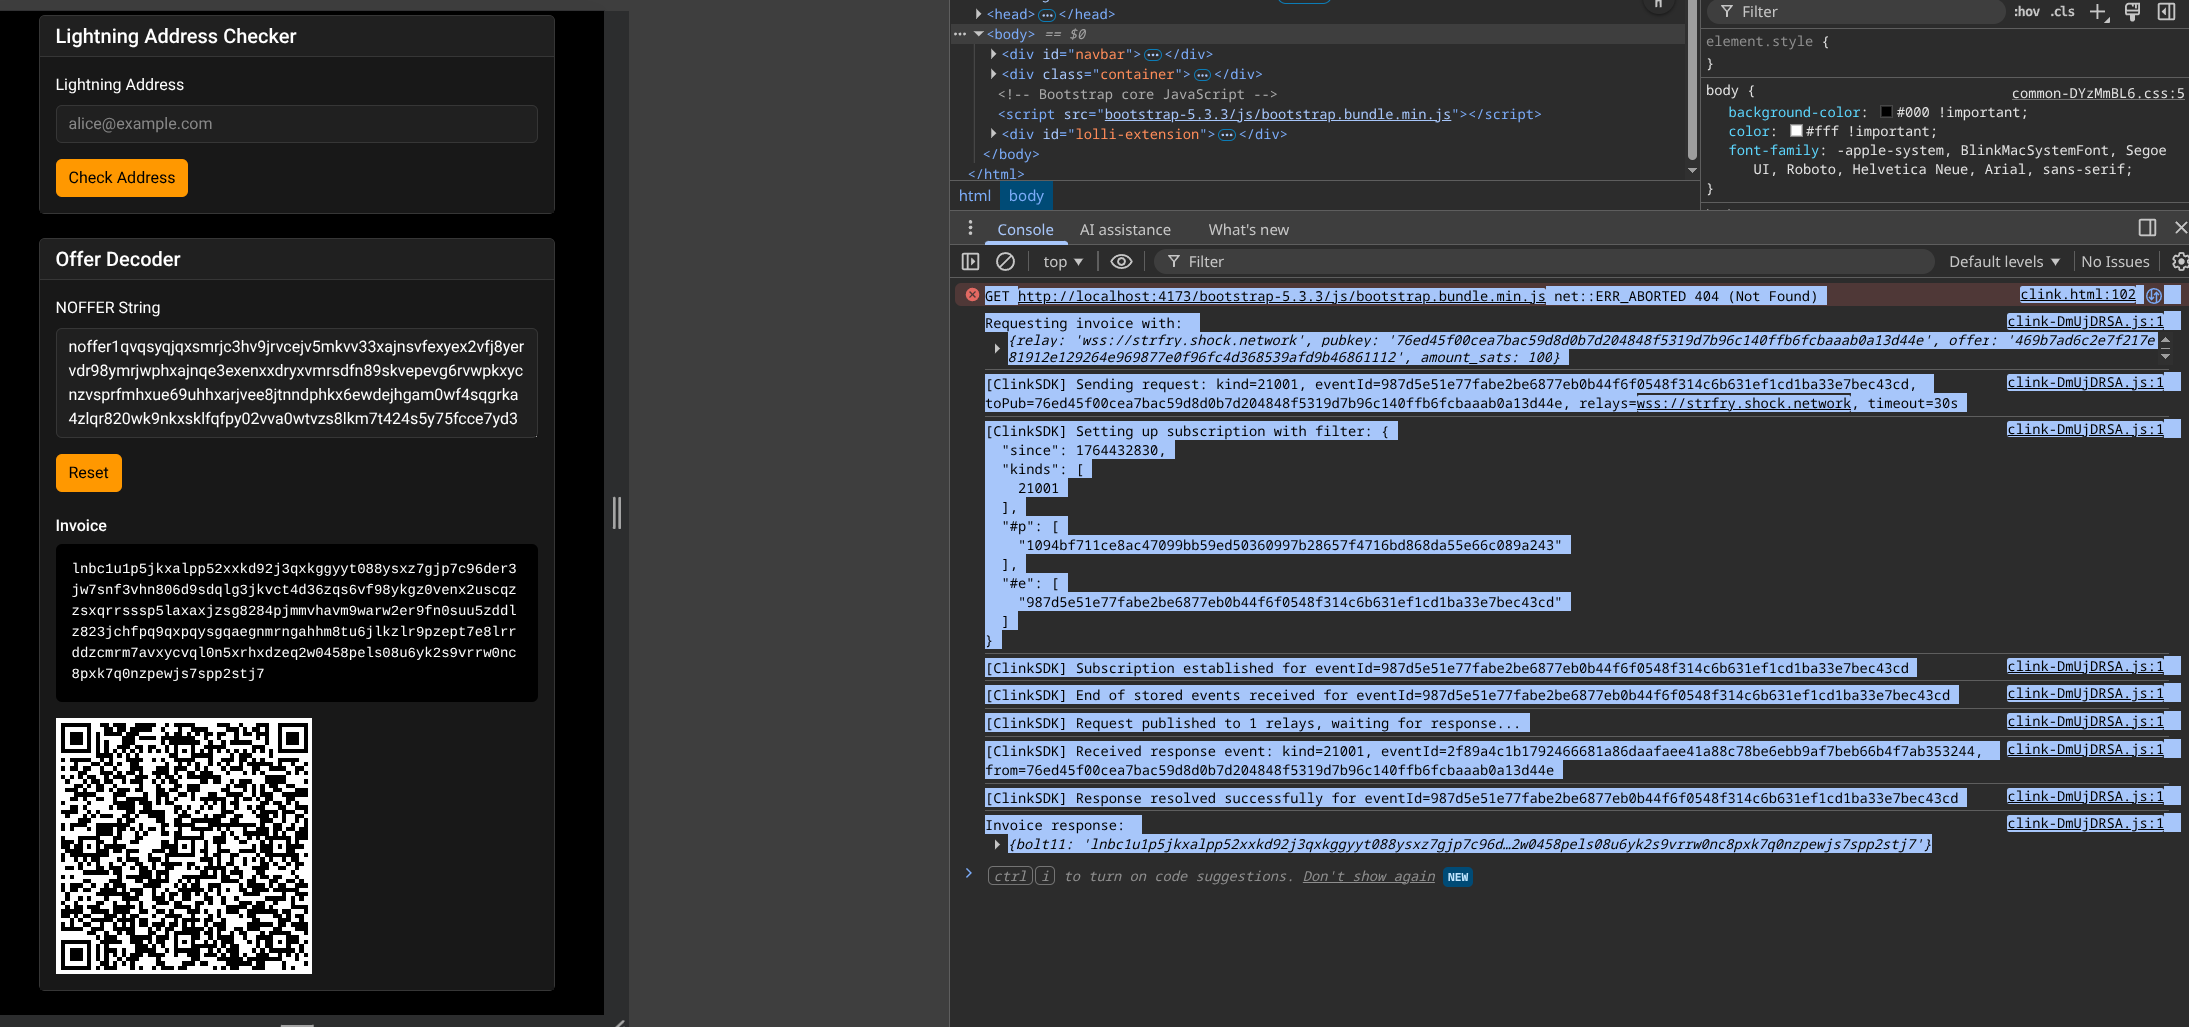Open the rendering emulation paintbrush icon
Screen dimensions: 2189x1027
coord(2132,12)
